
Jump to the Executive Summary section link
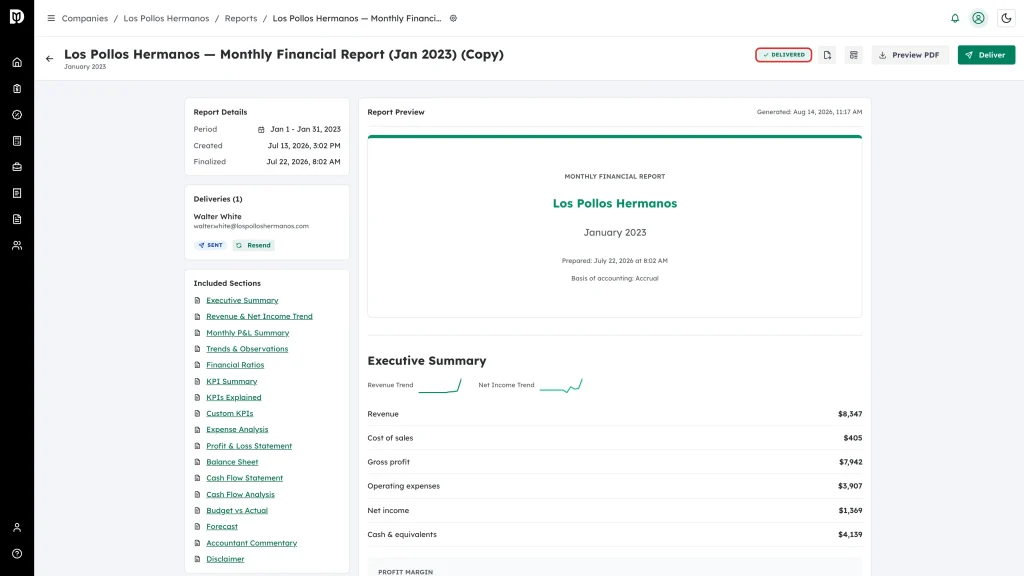[242, 300]
